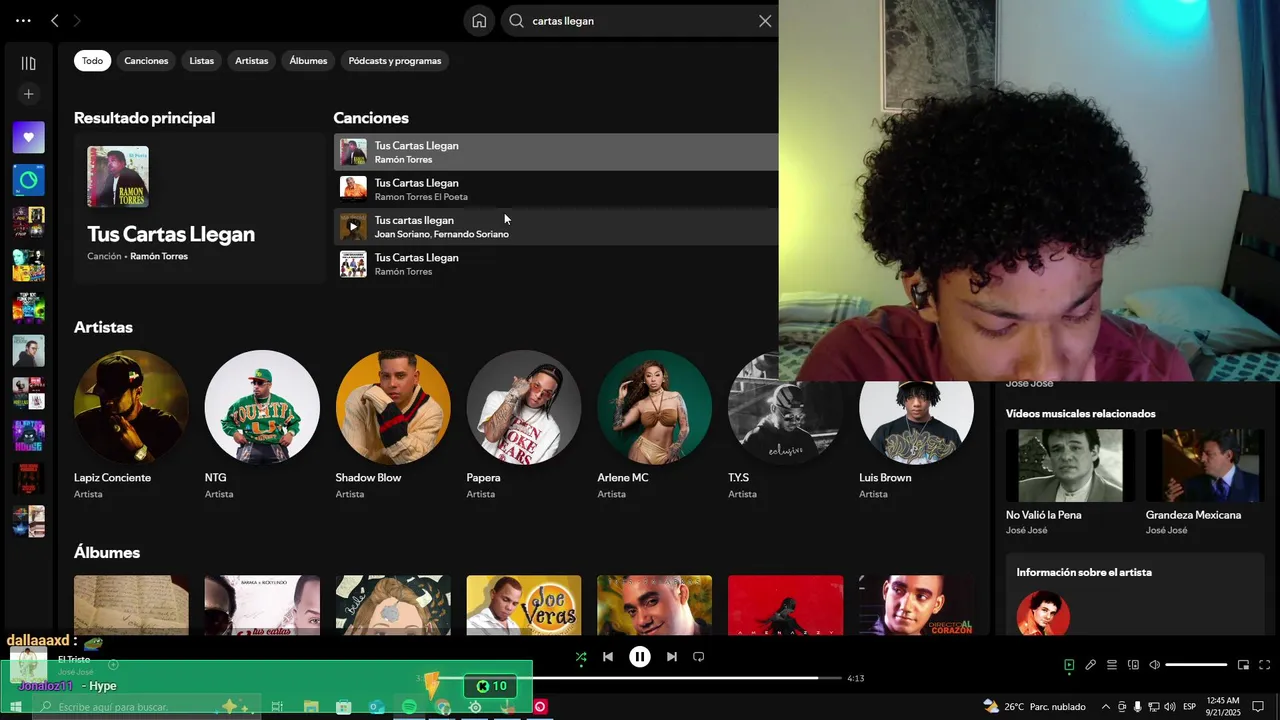Screen dimensions: 1280x720
Task: Open Liked Songs heart playlist in sidebar
Action: [x=29, y=138]
